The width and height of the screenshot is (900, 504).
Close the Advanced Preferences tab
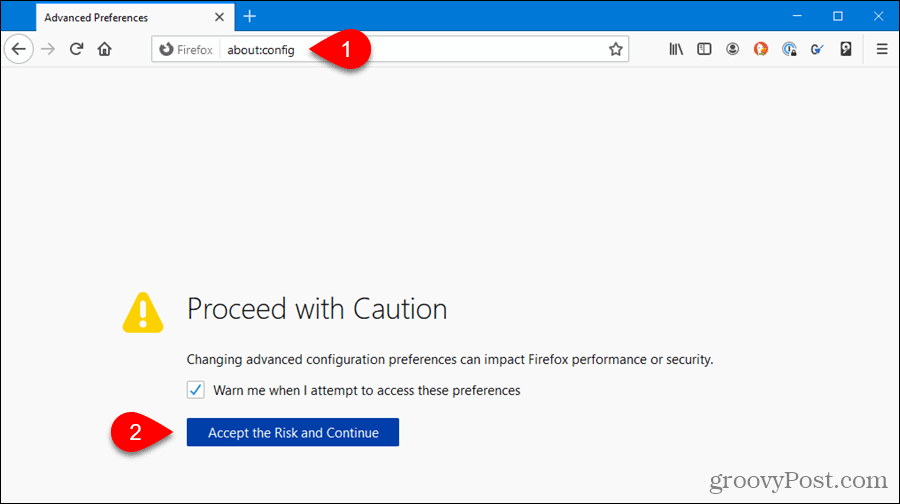pos(219,17)
